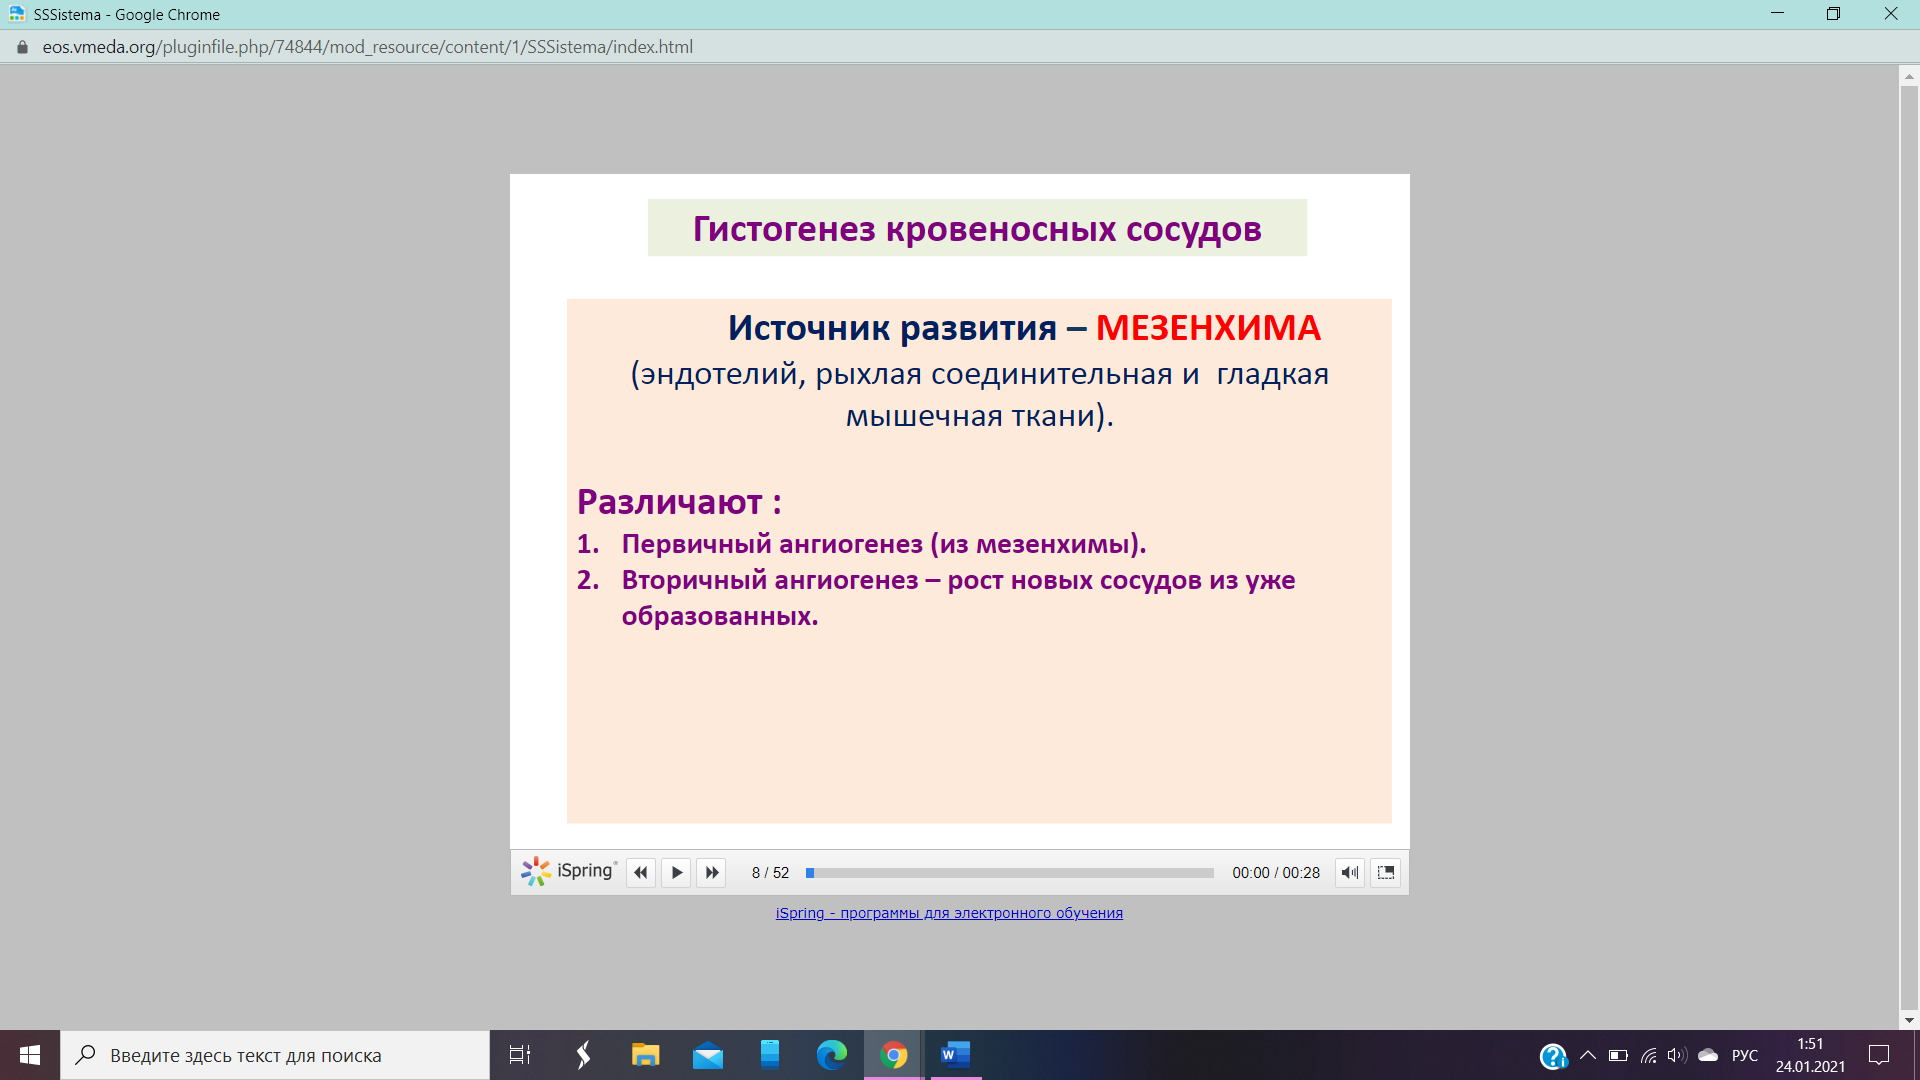Open the Mail app from the taskbar
The width and height of the screenshot is (1920, 1080).
tap(708, 1055)
